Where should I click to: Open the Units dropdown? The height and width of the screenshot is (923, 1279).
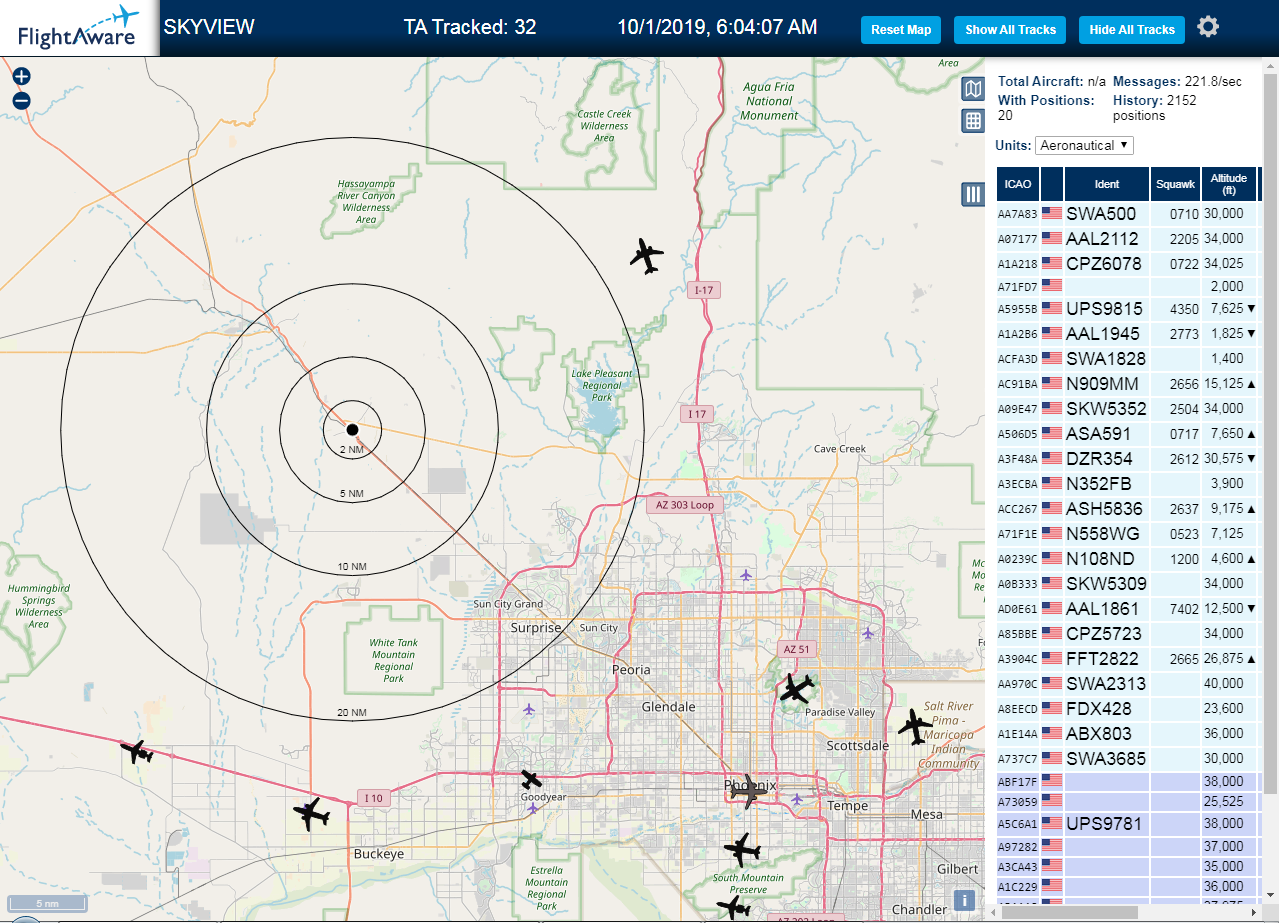click(1084, 145)
